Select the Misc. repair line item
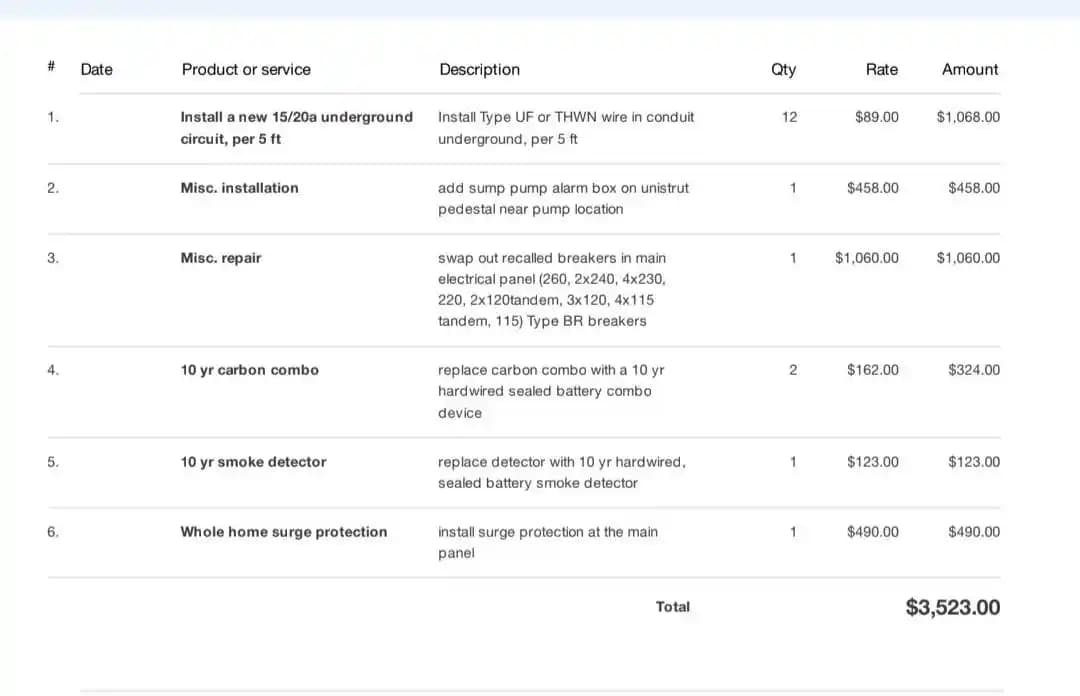1080x696 pixels. point(220,258)
